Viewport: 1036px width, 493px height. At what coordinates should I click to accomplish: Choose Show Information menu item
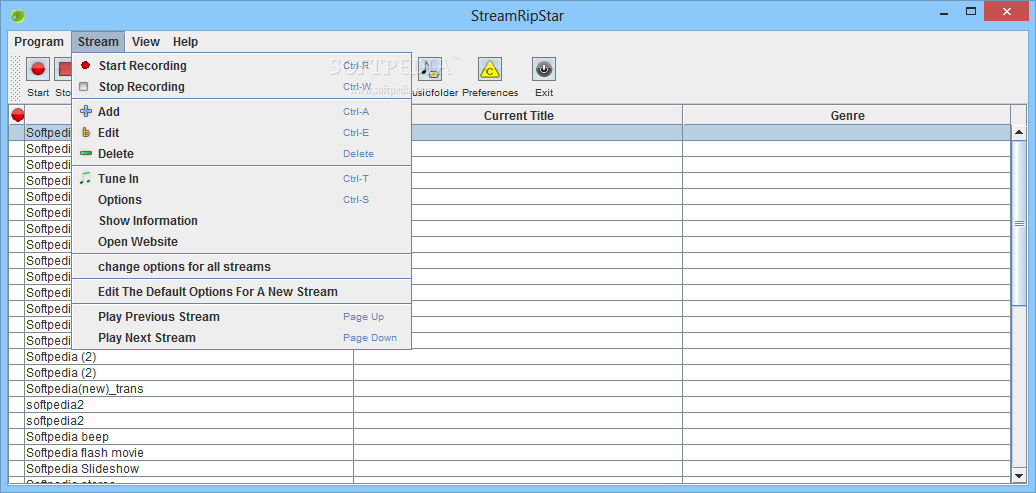[x=241, y=221]
